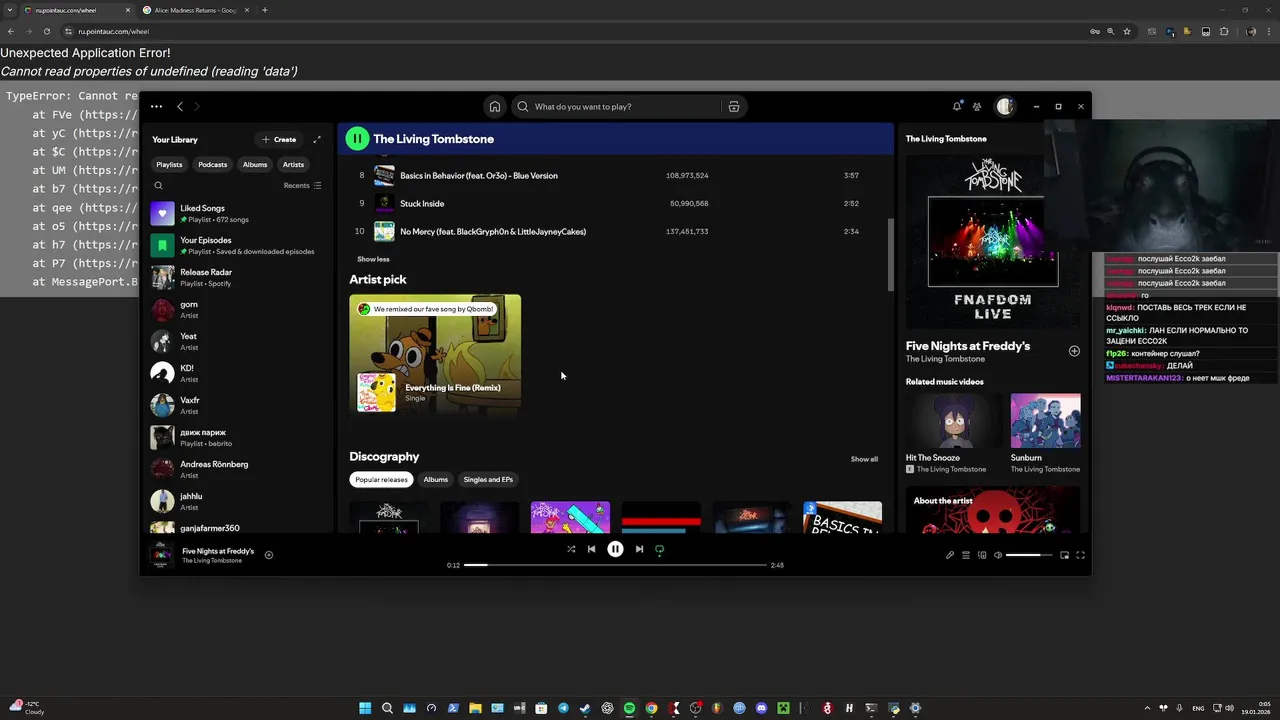Viewport: 1280px width, 720px height.
Task: Select the Singles and EPs chip
Action: [488, 480]
